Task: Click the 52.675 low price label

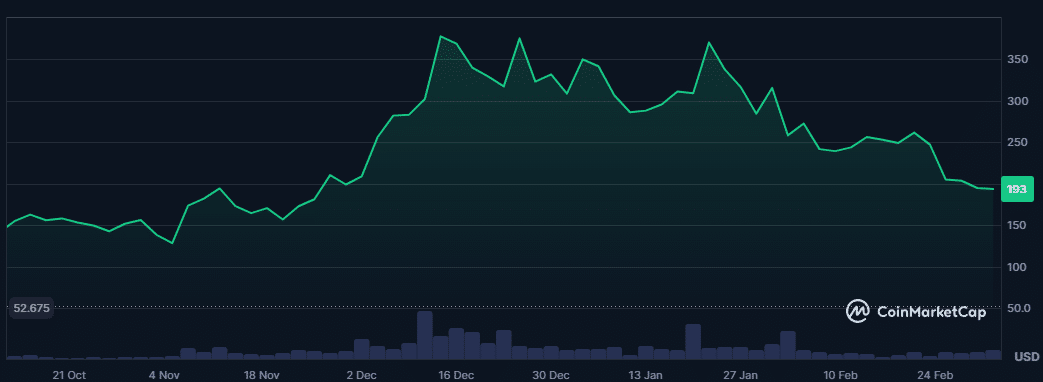Action: pos(31,309)
